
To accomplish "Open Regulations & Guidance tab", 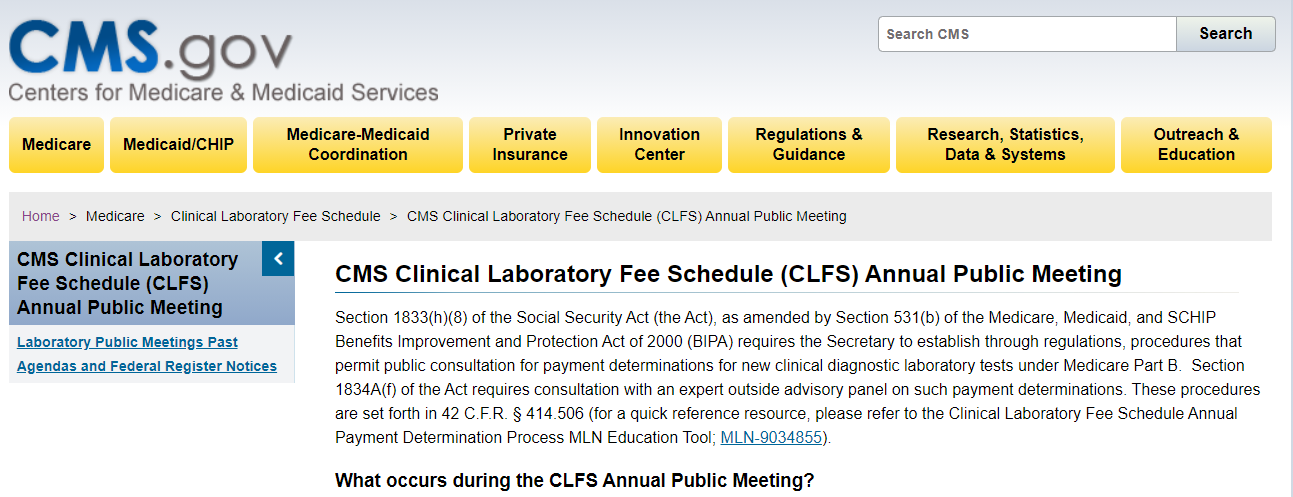I will (x=808, y=145).
